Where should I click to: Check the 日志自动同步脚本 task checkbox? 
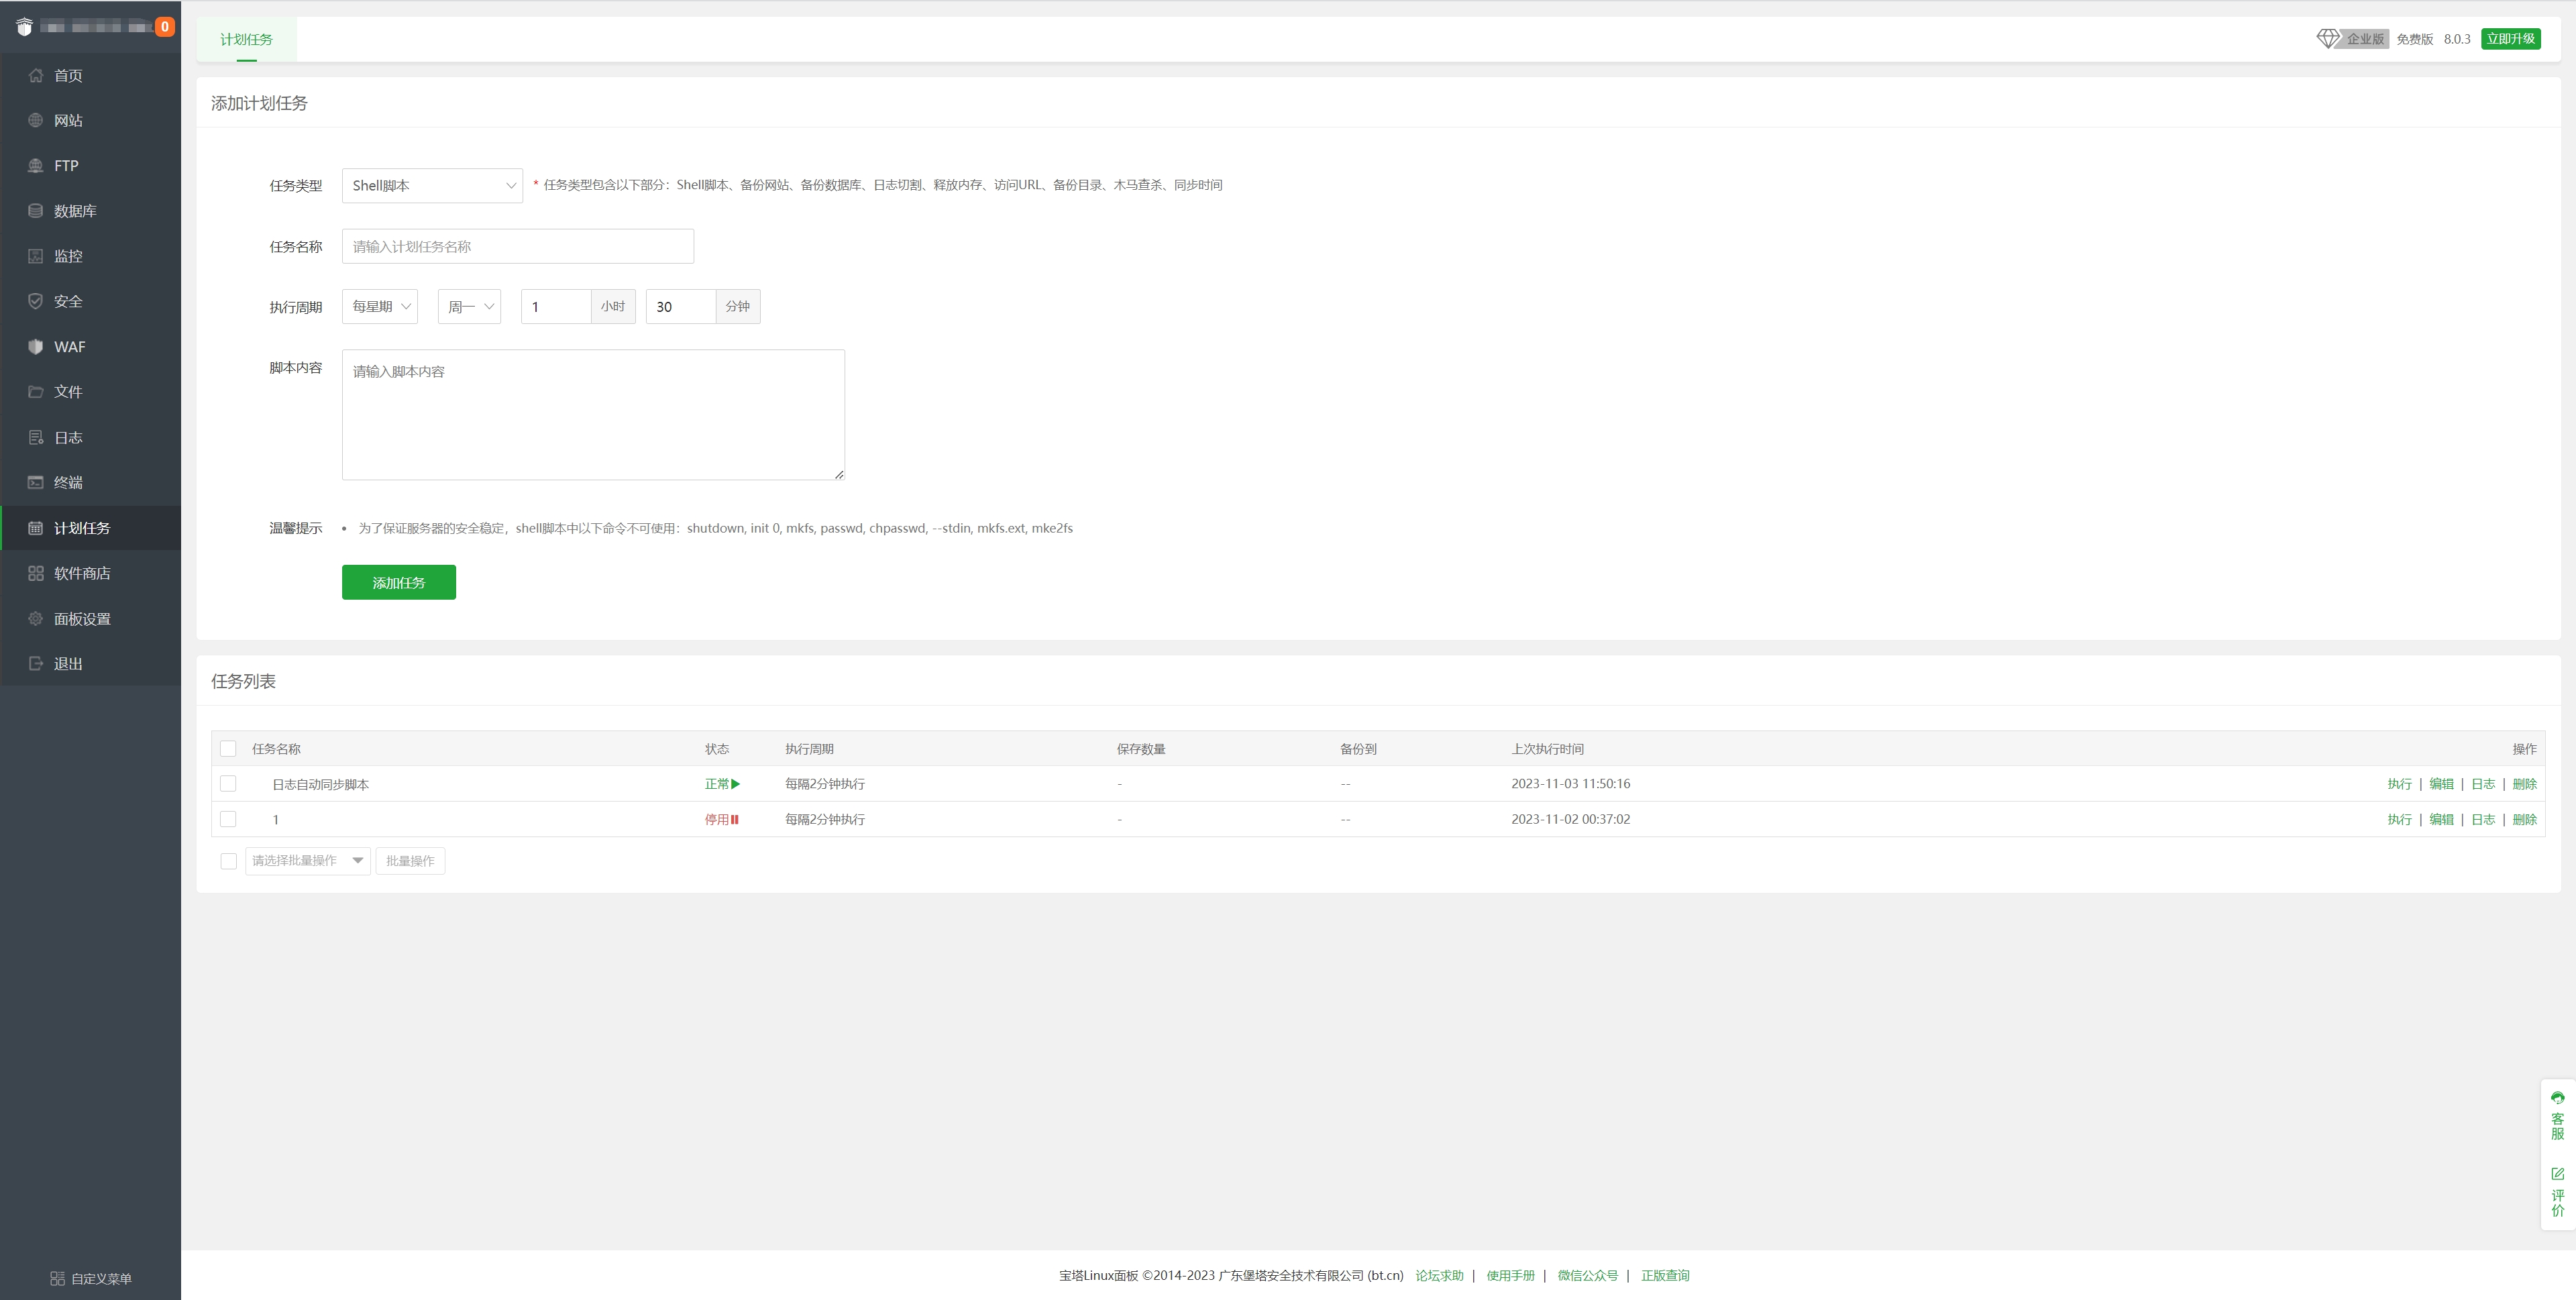click(x=228, y=784)
